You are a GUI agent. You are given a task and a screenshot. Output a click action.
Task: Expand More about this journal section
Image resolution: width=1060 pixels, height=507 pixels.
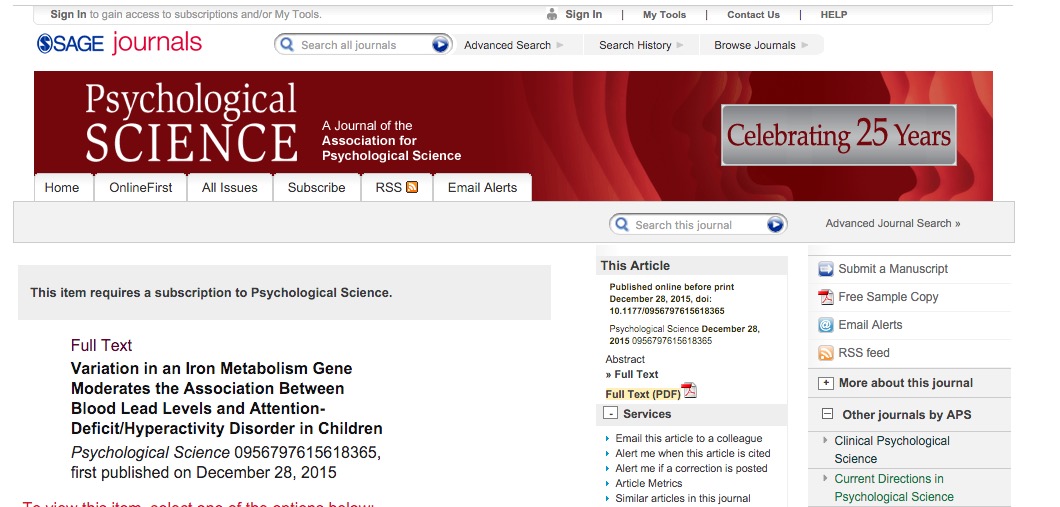(x=825, y=383)
